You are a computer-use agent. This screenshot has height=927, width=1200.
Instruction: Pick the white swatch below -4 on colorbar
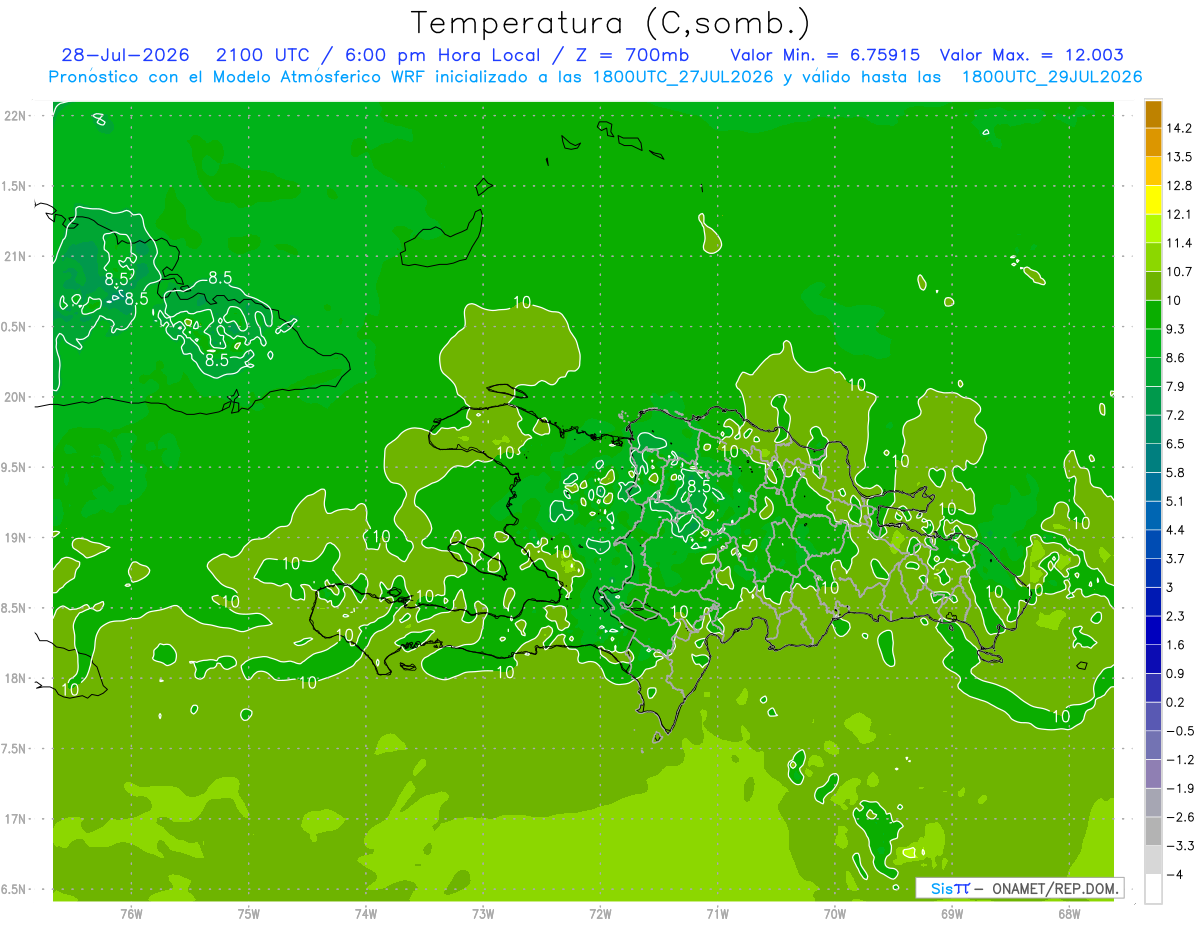1153,889
